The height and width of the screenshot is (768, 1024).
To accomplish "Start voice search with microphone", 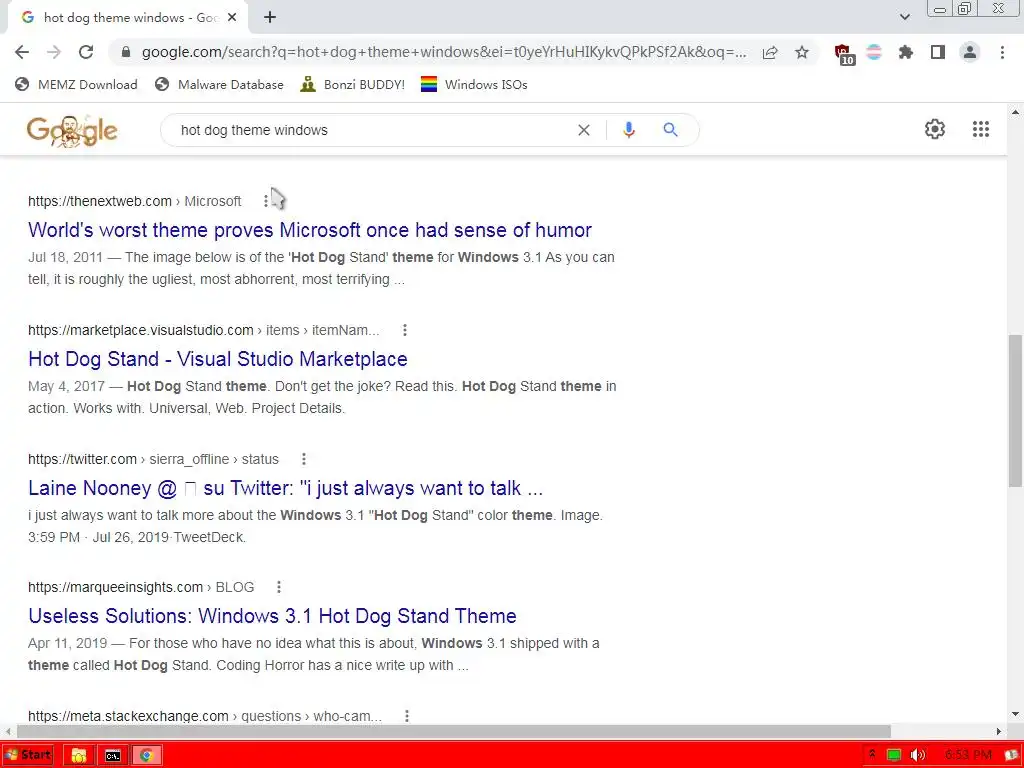I will click(x=629, y=130).
